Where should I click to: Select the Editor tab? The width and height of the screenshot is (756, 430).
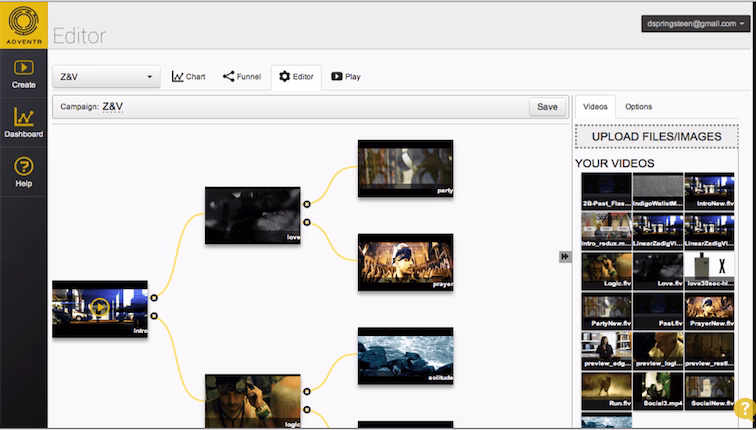click(x=296, y=77)
